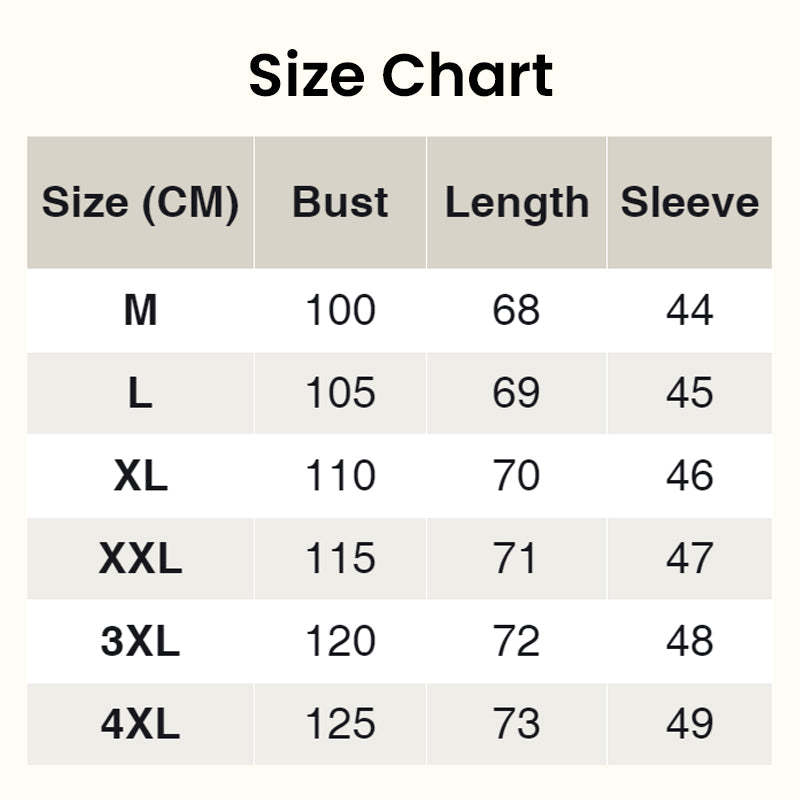The image size is (800, 800).
Task: Click the L size row label
Action: (140, 393)
